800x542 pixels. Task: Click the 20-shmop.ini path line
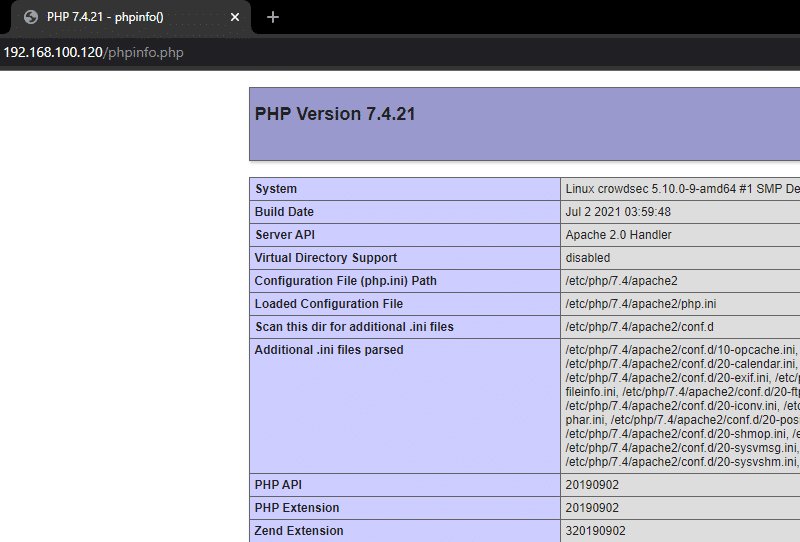pos(677,434)
